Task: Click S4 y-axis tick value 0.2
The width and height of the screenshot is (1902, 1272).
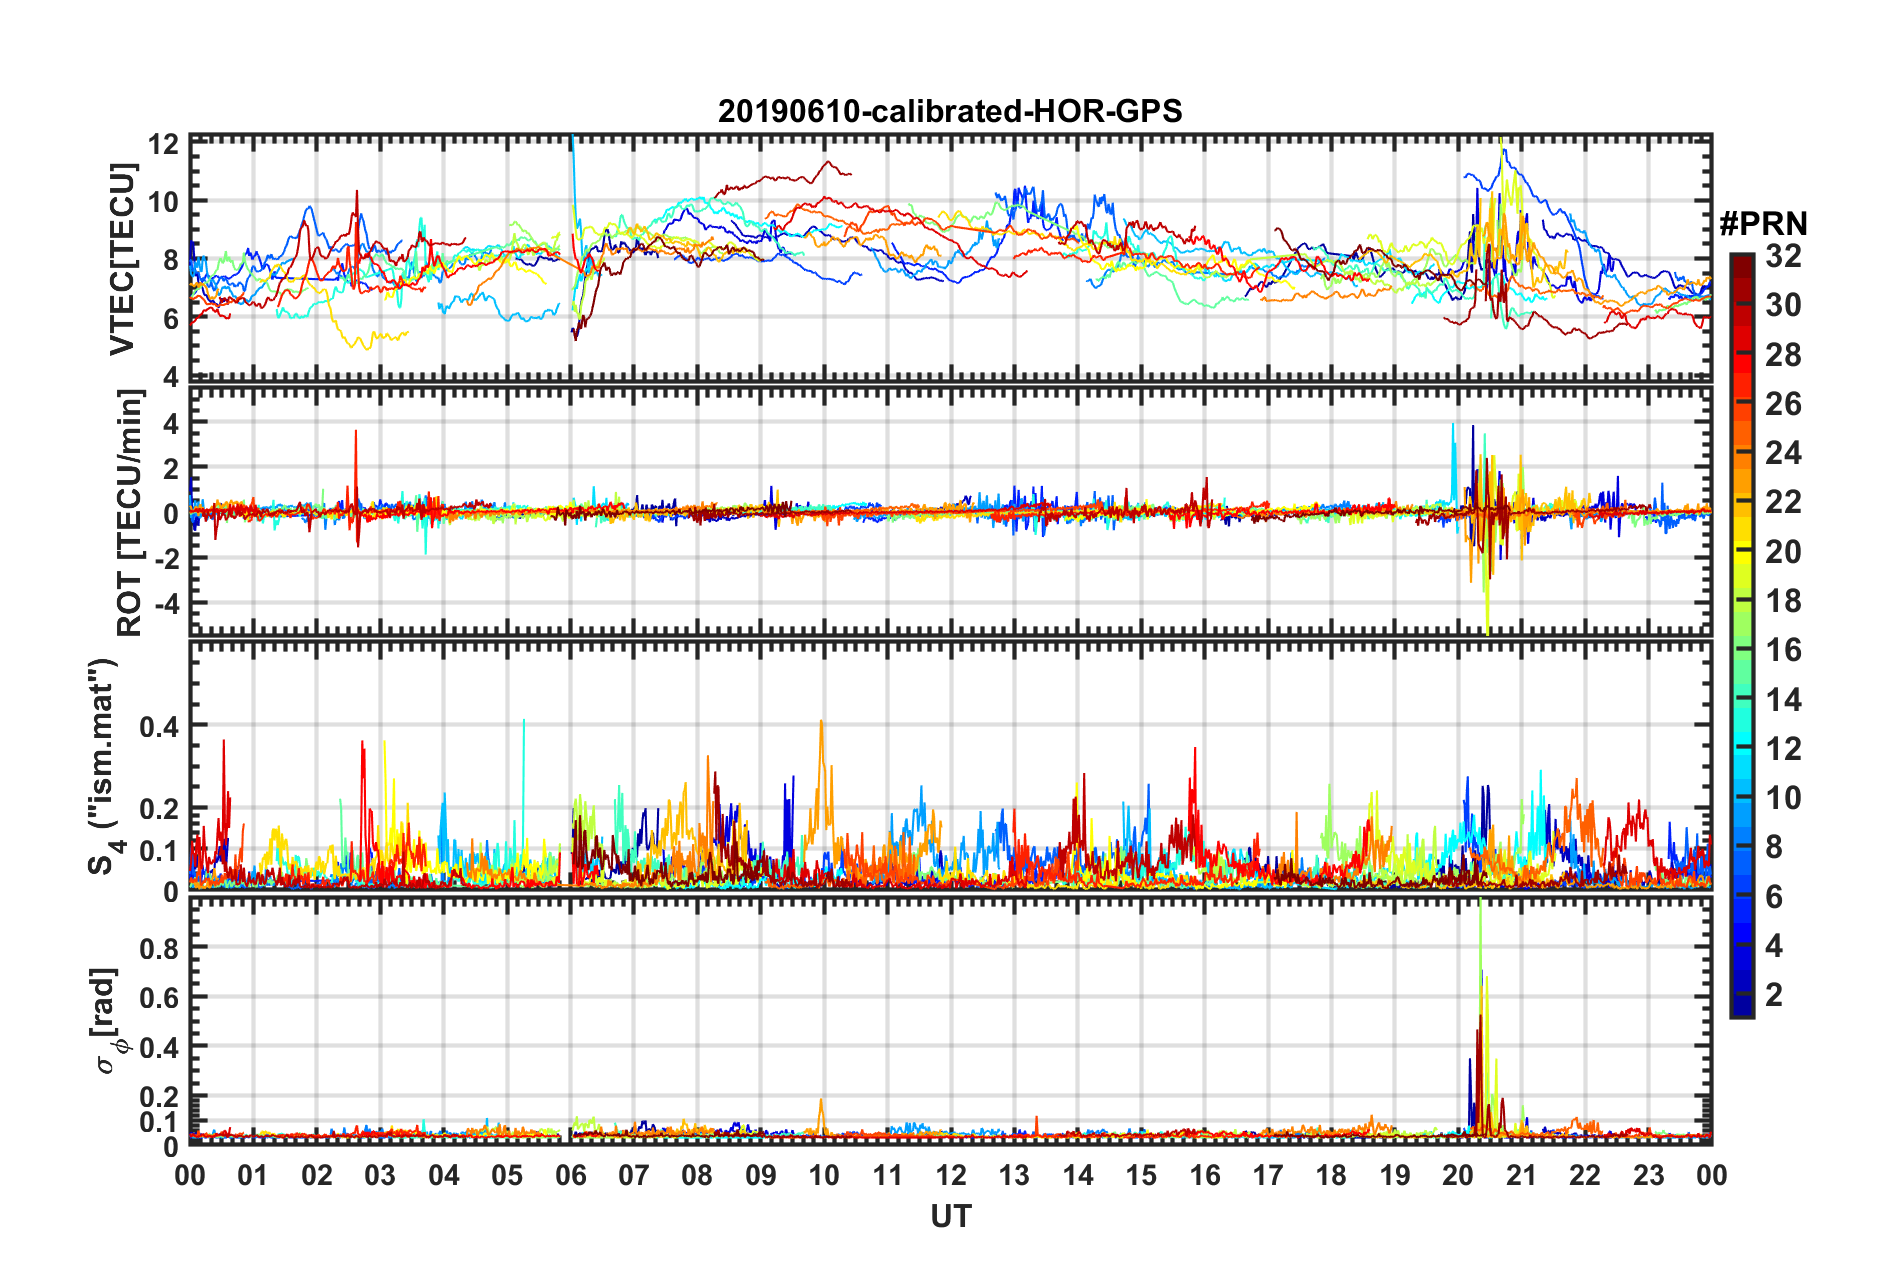Action: point(160,809)
